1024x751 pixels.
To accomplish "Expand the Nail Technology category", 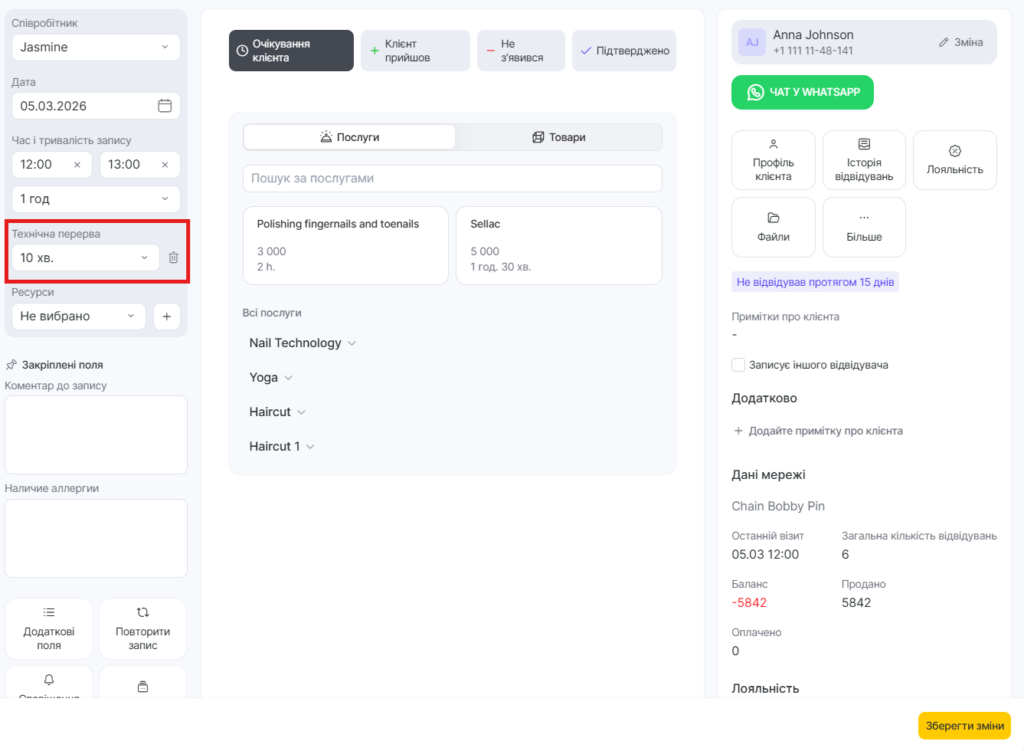I will [302, 343].
